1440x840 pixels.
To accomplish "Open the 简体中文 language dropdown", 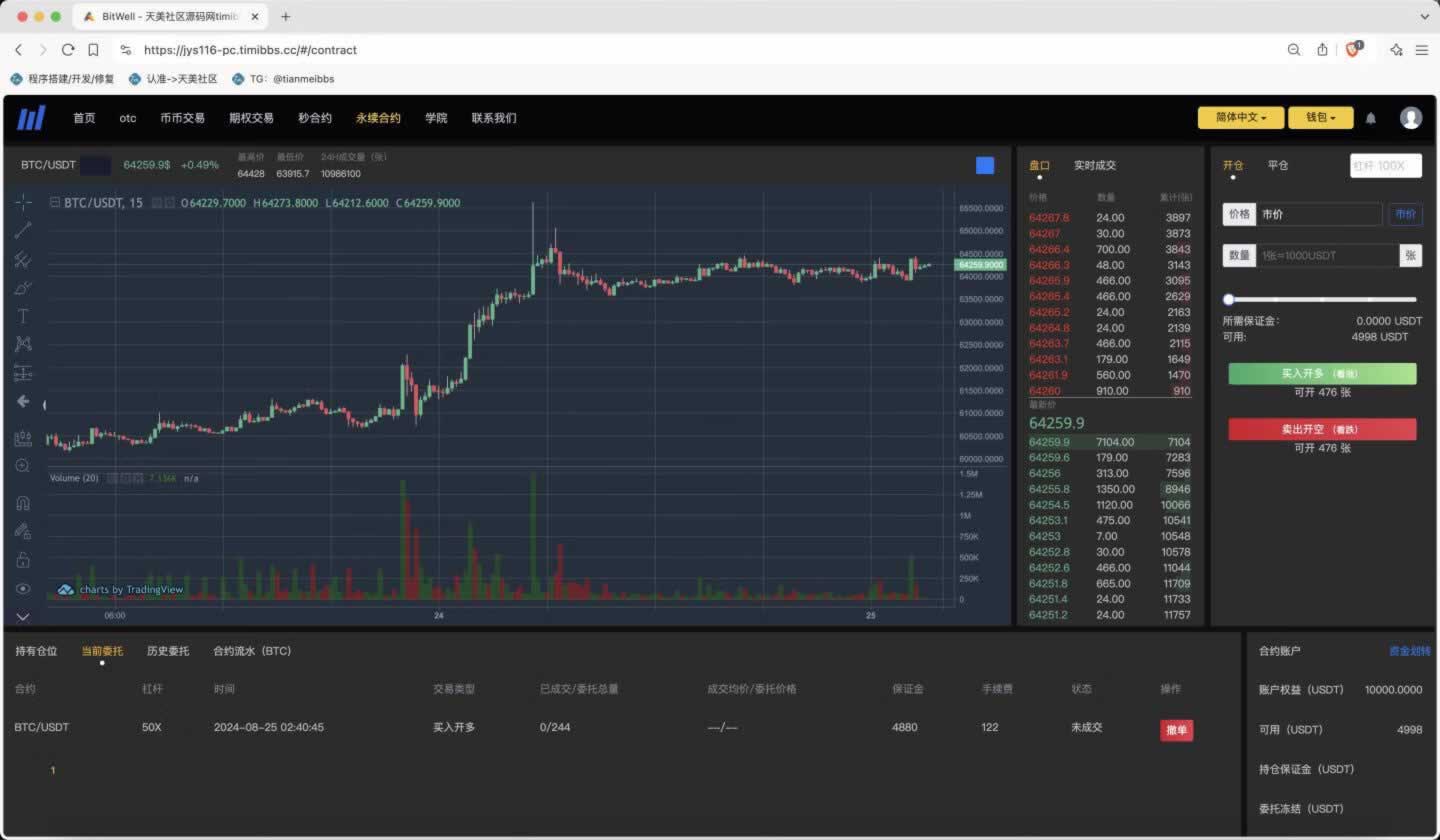I will click(1241, 118).
